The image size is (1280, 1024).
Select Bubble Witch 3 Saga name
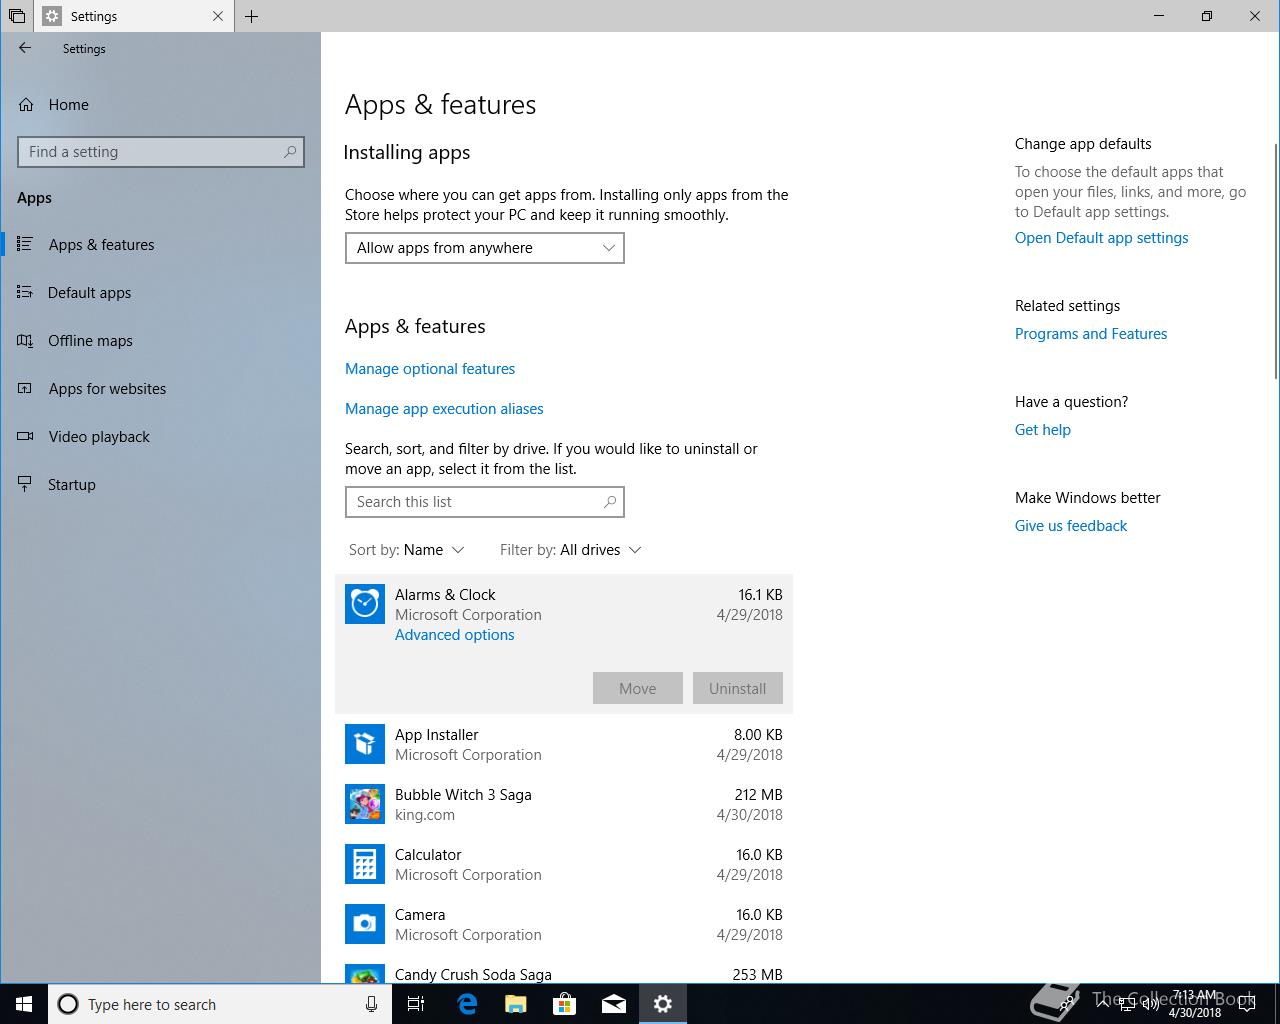[x=463, y=795]
